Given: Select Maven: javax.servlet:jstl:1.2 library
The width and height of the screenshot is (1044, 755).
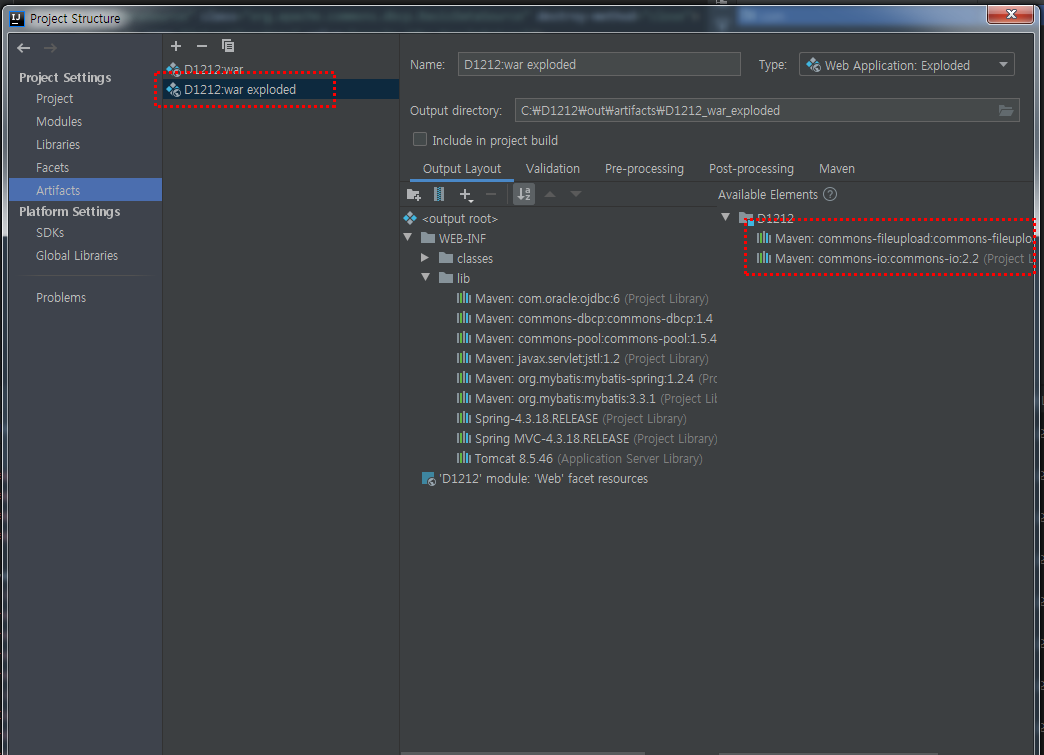Looking at the screenshot, I should (583, 358).
